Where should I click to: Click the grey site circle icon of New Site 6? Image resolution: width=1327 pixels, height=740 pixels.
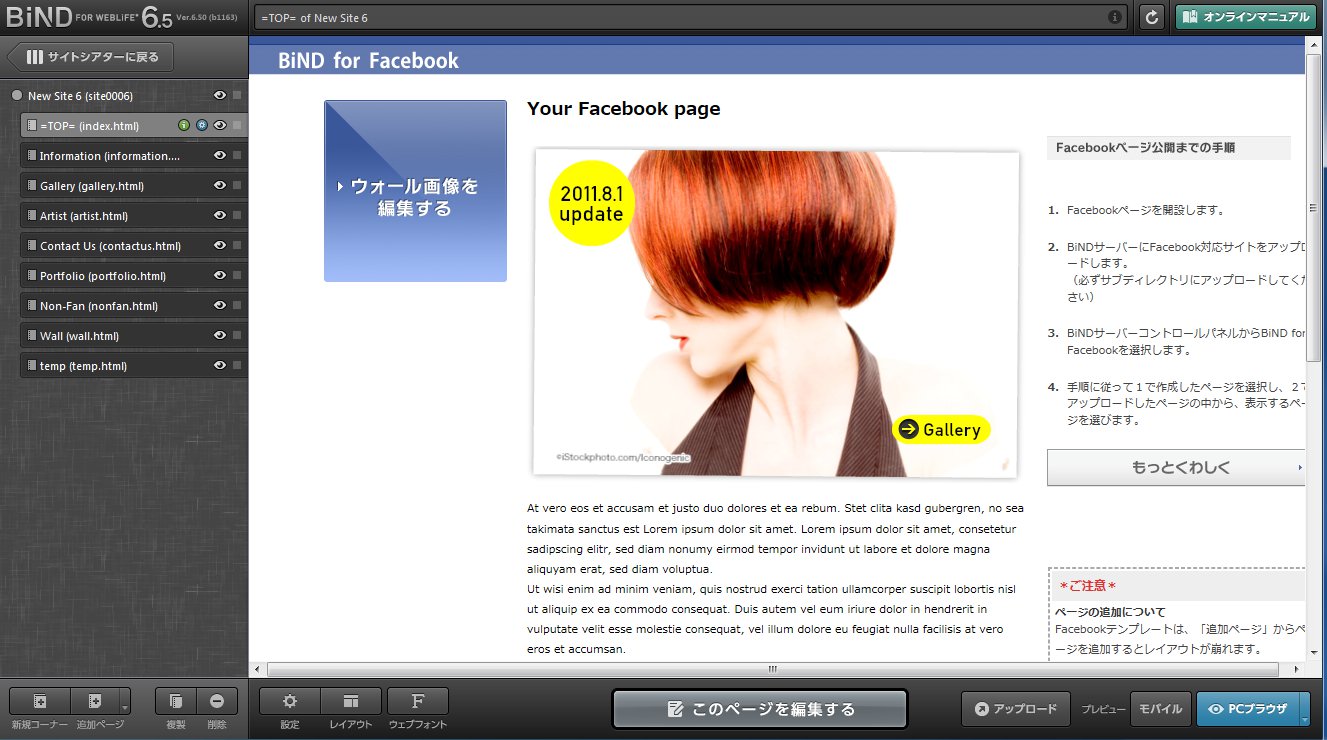click(x=16, y=96)
